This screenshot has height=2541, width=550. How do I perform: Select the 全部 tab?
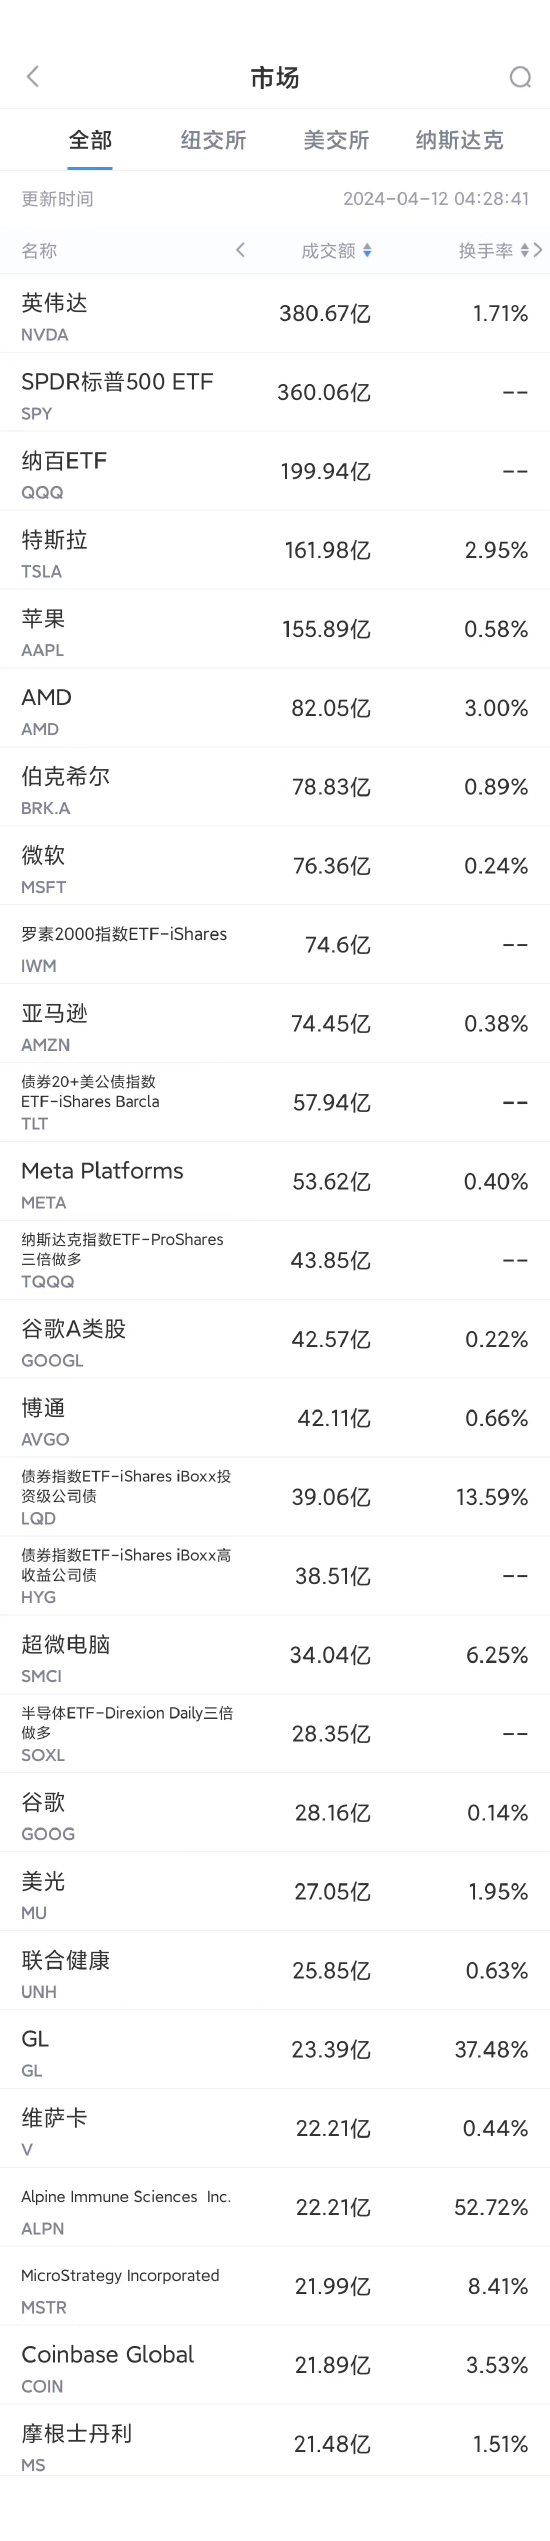point(90,140)
